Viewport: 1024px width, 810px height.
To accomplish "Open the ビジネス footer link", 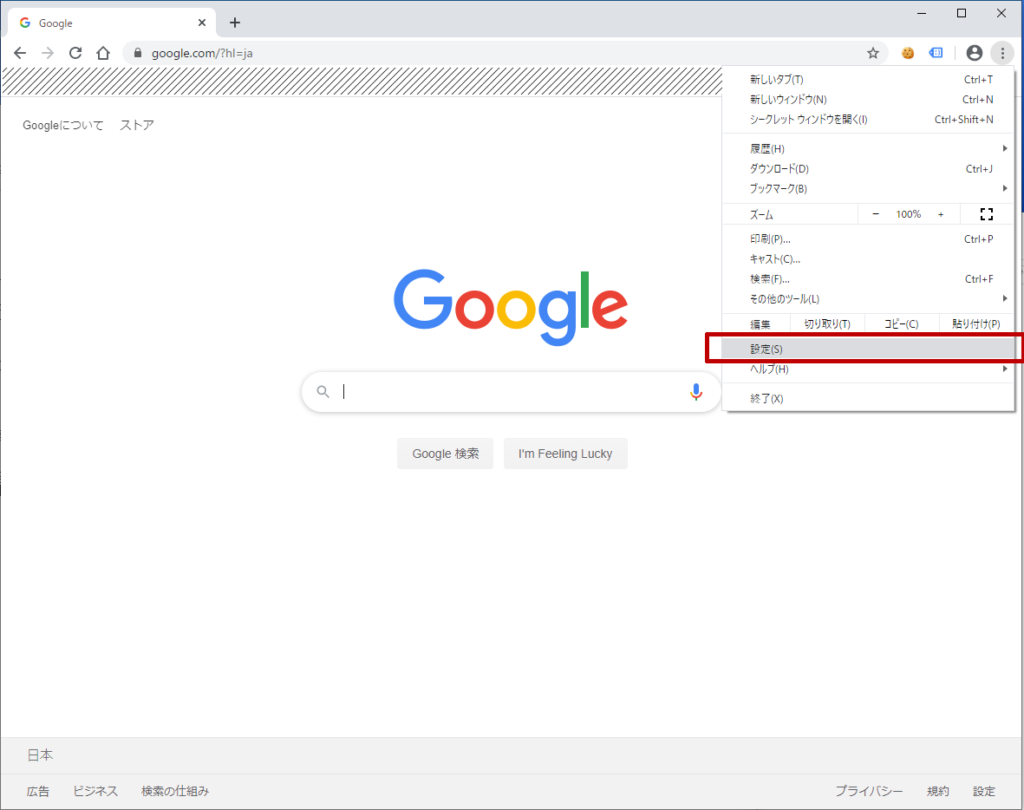I will pyautogui.click(x=95, y=791).
